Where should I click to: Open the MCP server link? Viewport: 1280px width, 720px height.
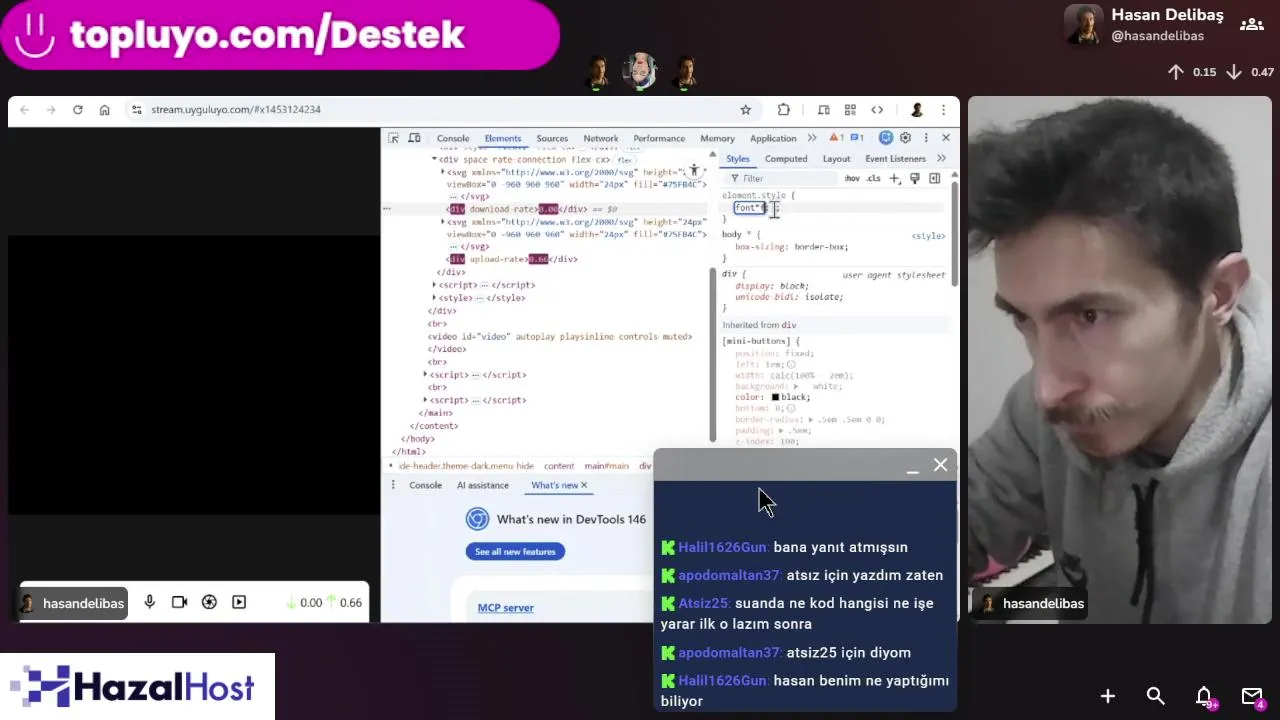point(505,608)
